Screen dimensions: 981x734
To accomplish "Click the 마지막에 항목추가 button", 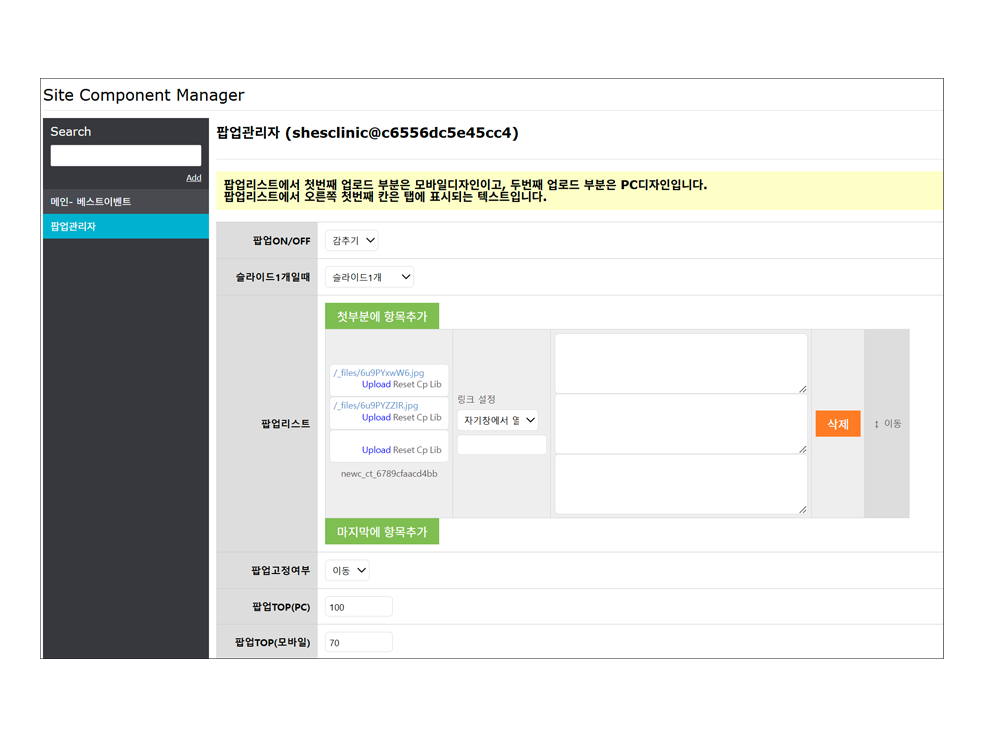I will tap(382, 532).
